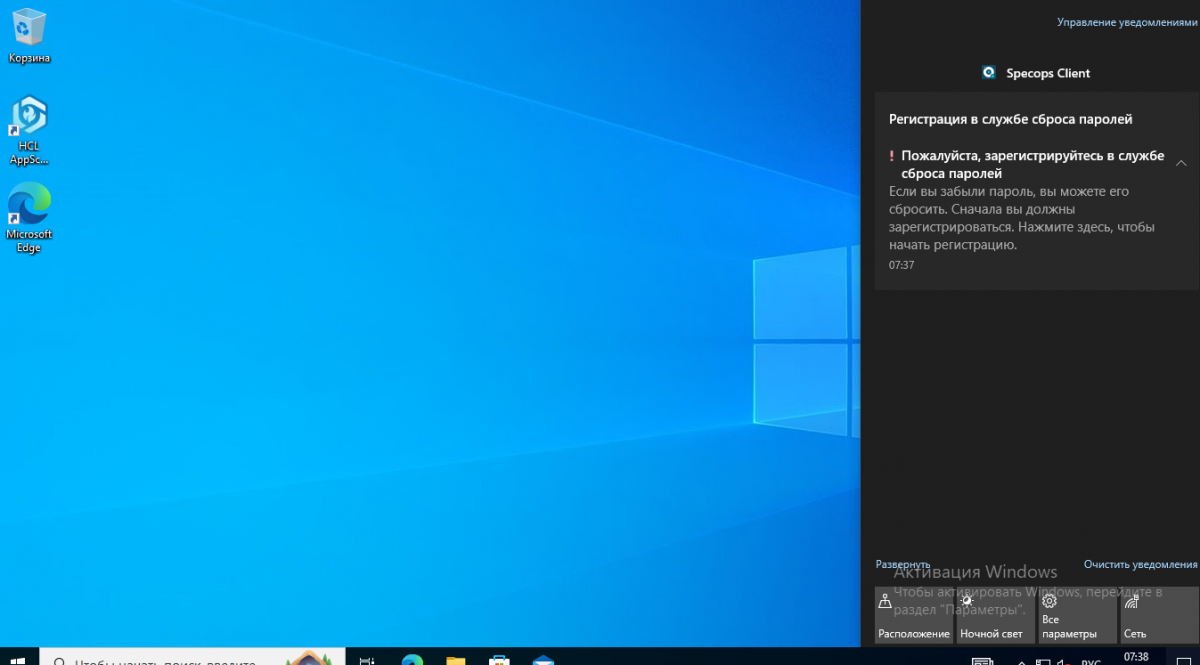Image resolution: width=1200 pixels, height=665 pixels.
Task: Click Очистить уведомления to clear notifications
Action: click(1140, 564)
